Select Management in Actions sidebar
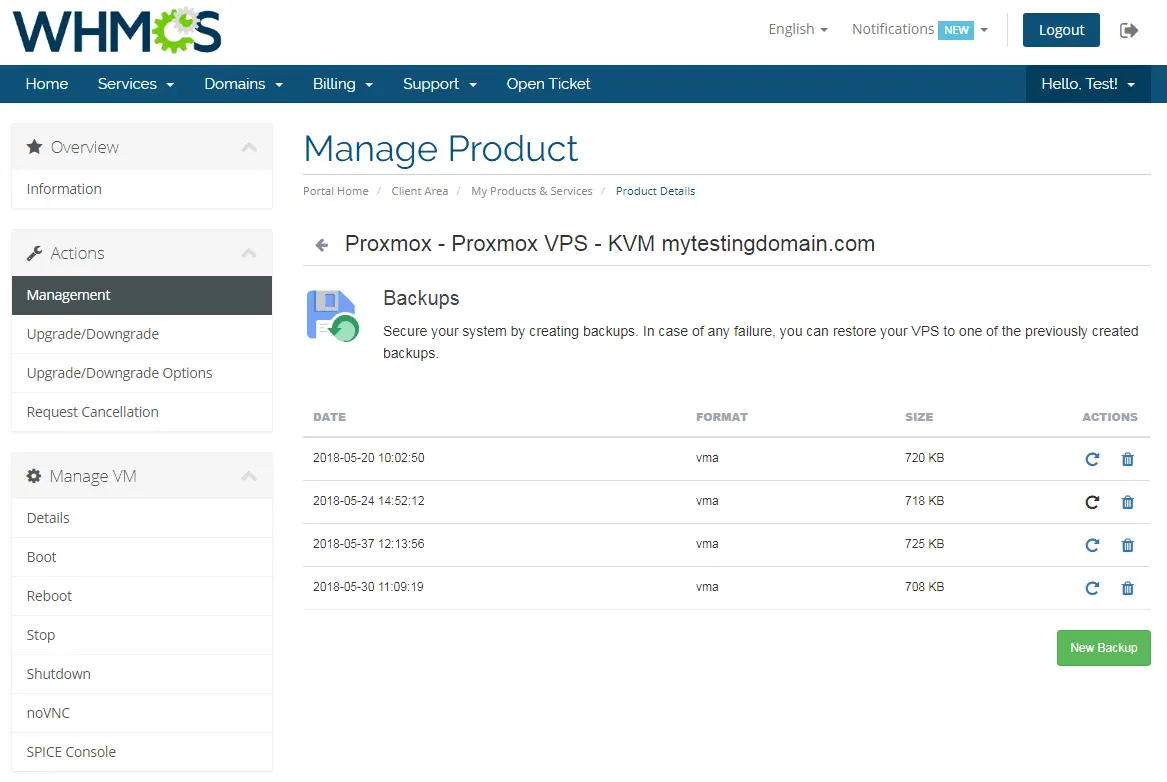This screenshot has width=1167, height=782. point(142,295)
